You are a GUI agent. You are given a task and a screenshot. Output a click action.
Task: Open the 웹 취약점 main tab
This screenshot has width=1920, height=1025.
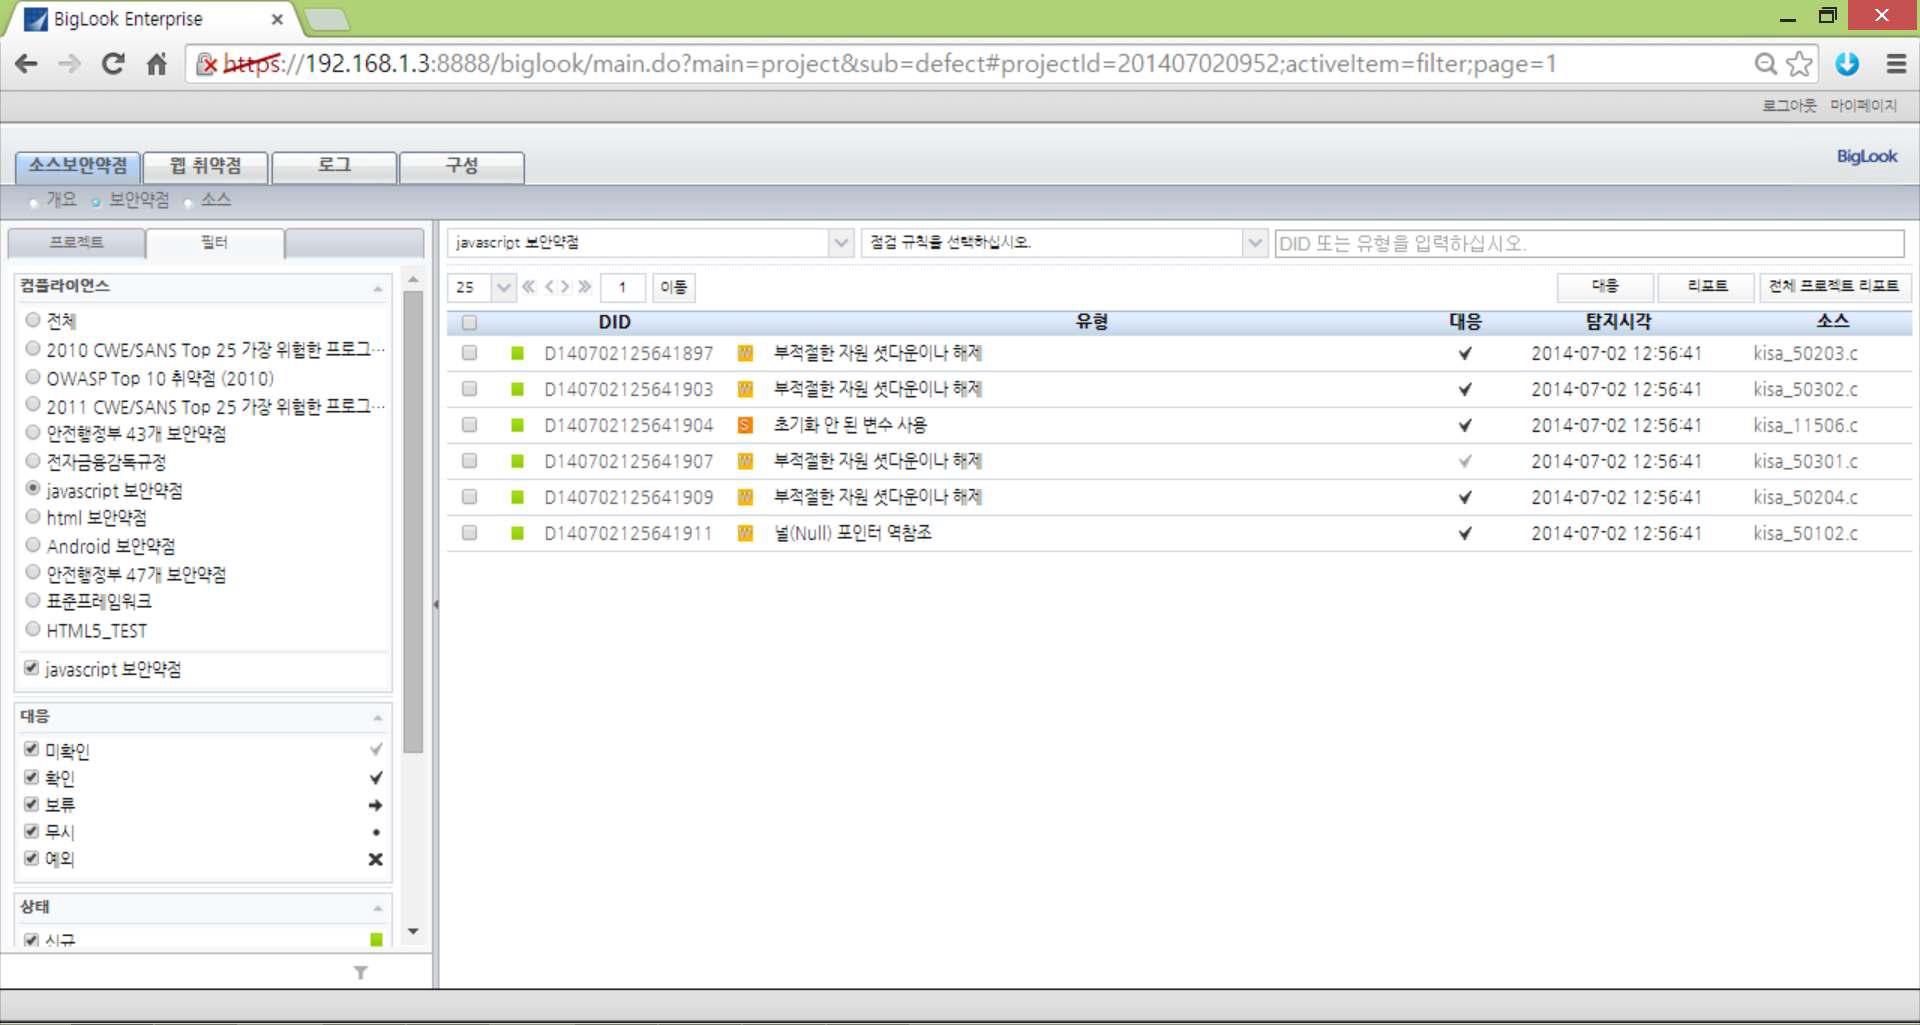[205, 166]
